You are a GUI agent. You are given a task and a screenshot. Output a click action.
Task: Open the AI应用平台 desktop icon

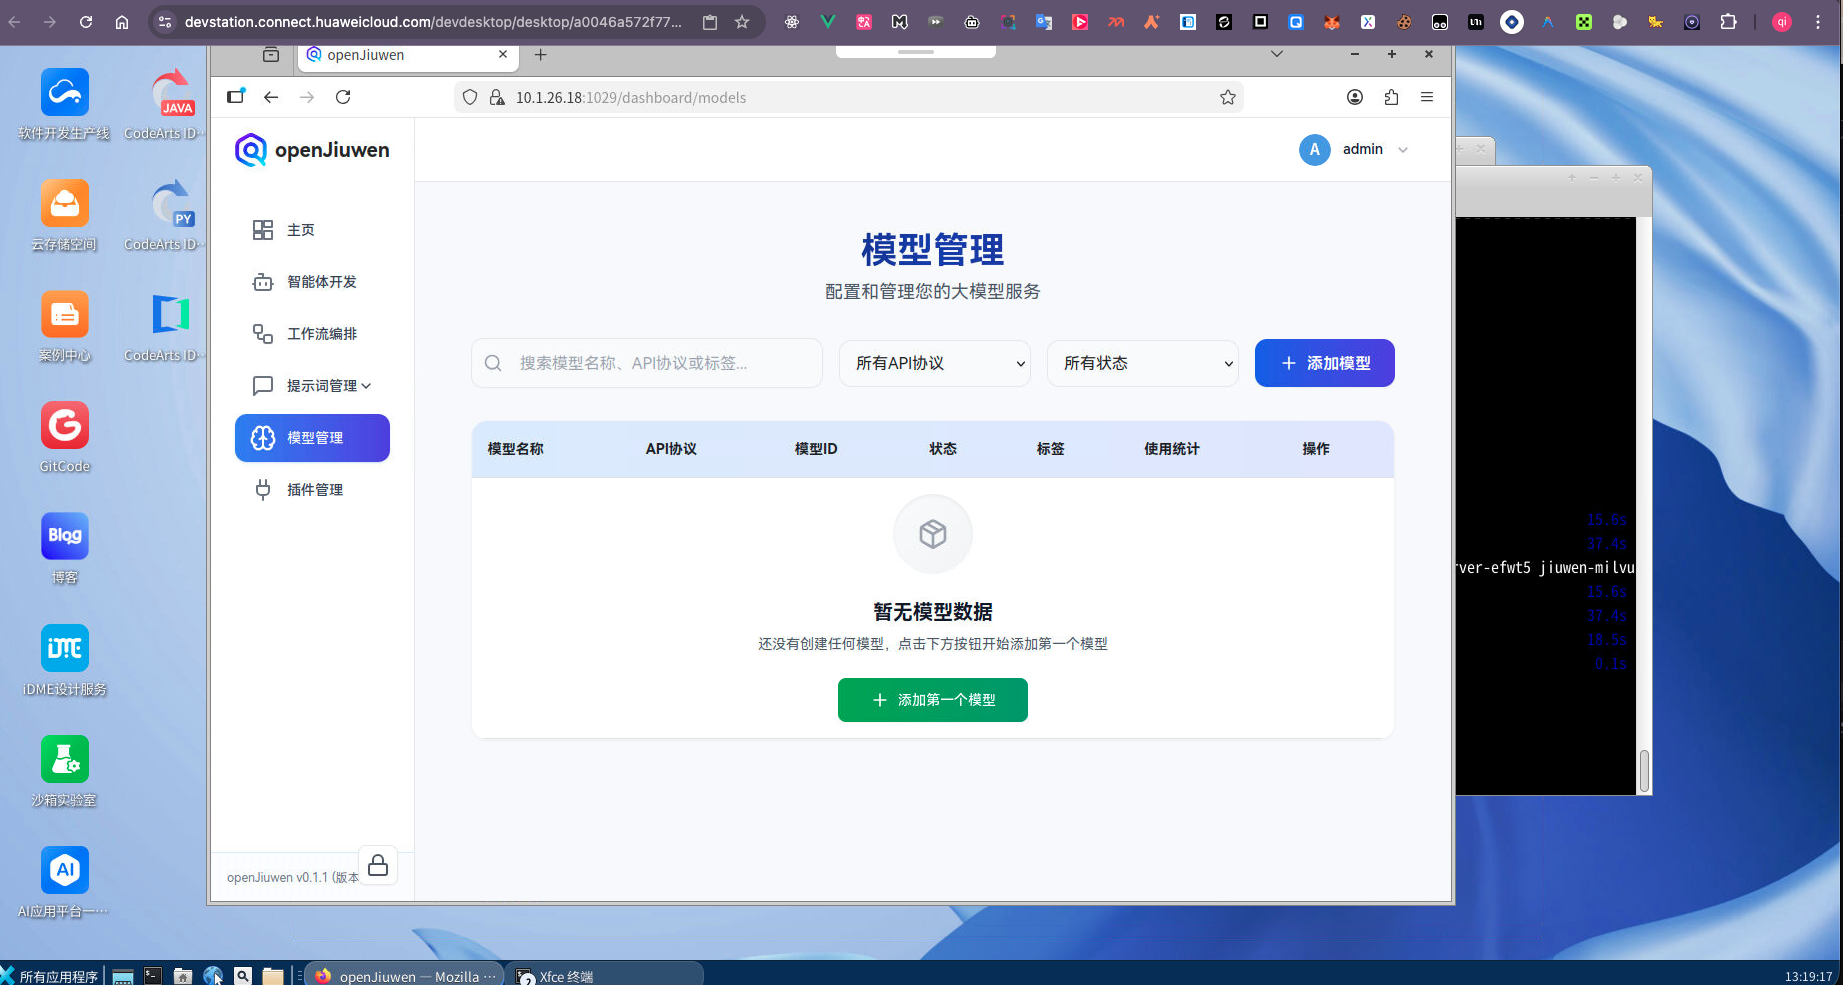pyautogui.click(x=65, y=882)
